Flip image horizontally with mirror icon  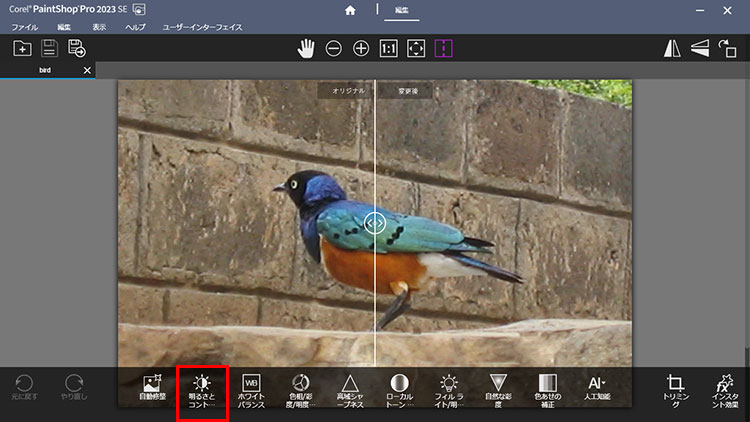(x=673, y=48)
